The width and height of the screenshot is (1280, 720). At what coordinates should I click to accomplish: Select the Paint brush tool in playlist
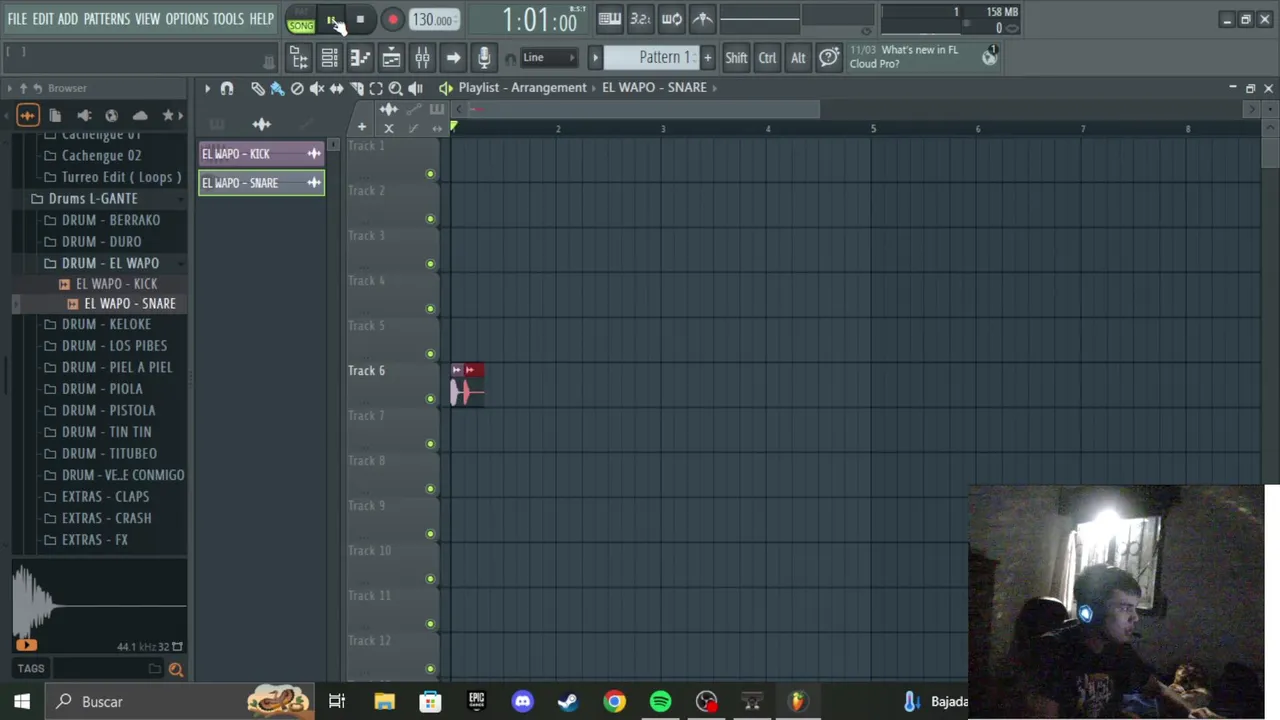(x=277, y=89)
